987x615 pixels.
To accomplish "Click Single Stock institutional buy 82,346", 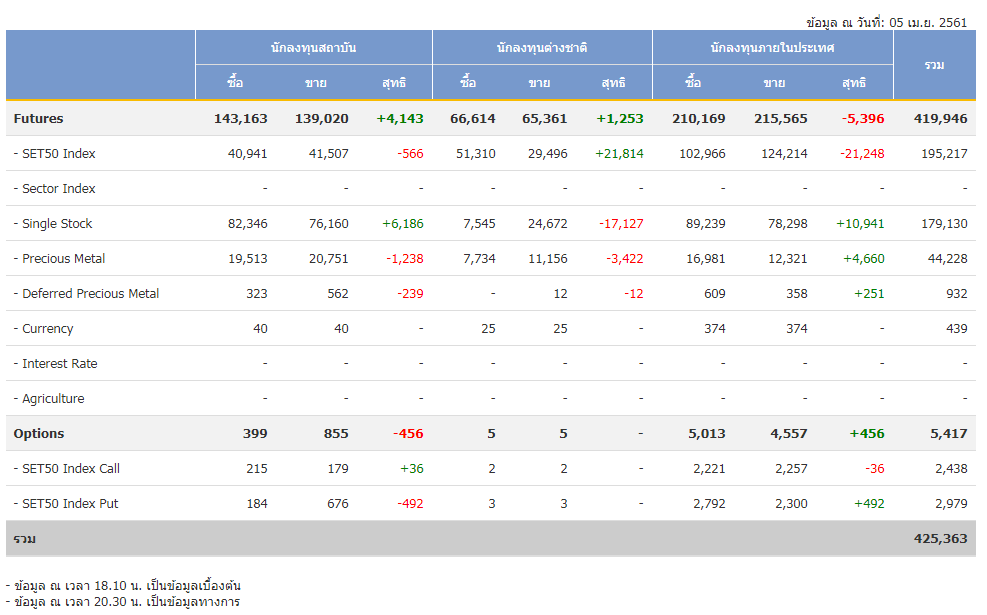I will pos(247,223).
